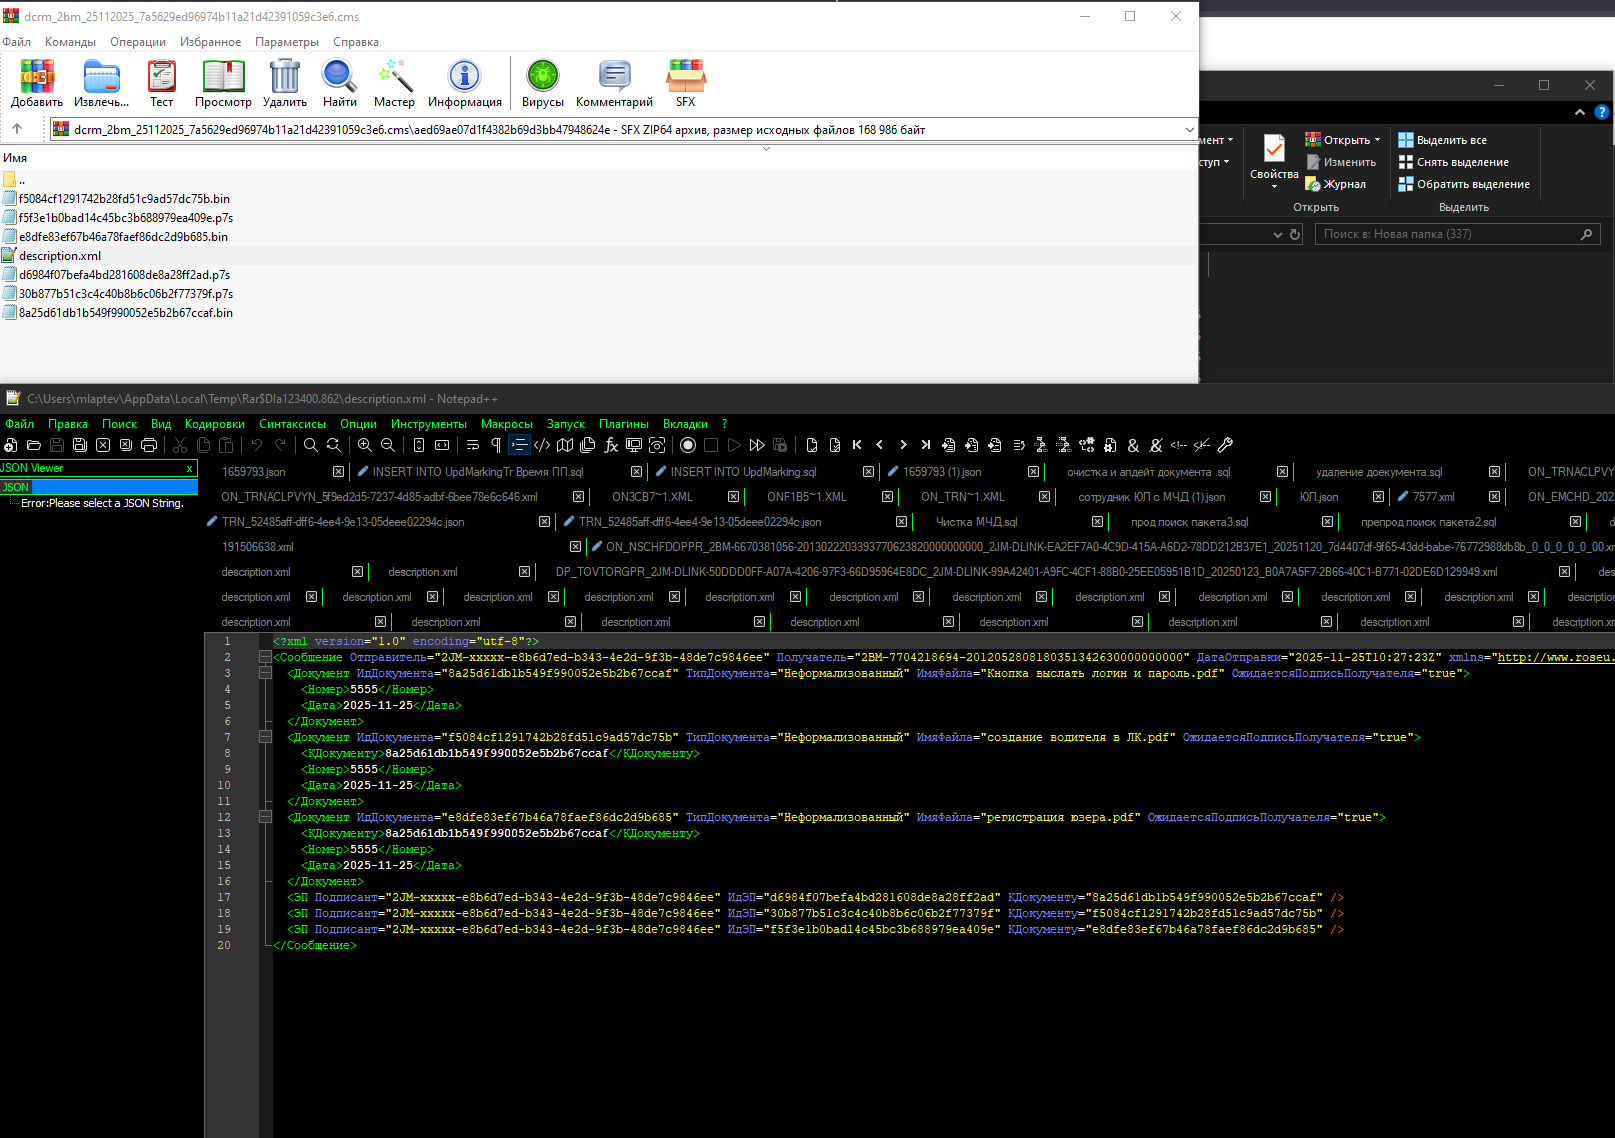Click the Print icon in Notepad++
The image size is (1615, 1138).
[149, 445]
